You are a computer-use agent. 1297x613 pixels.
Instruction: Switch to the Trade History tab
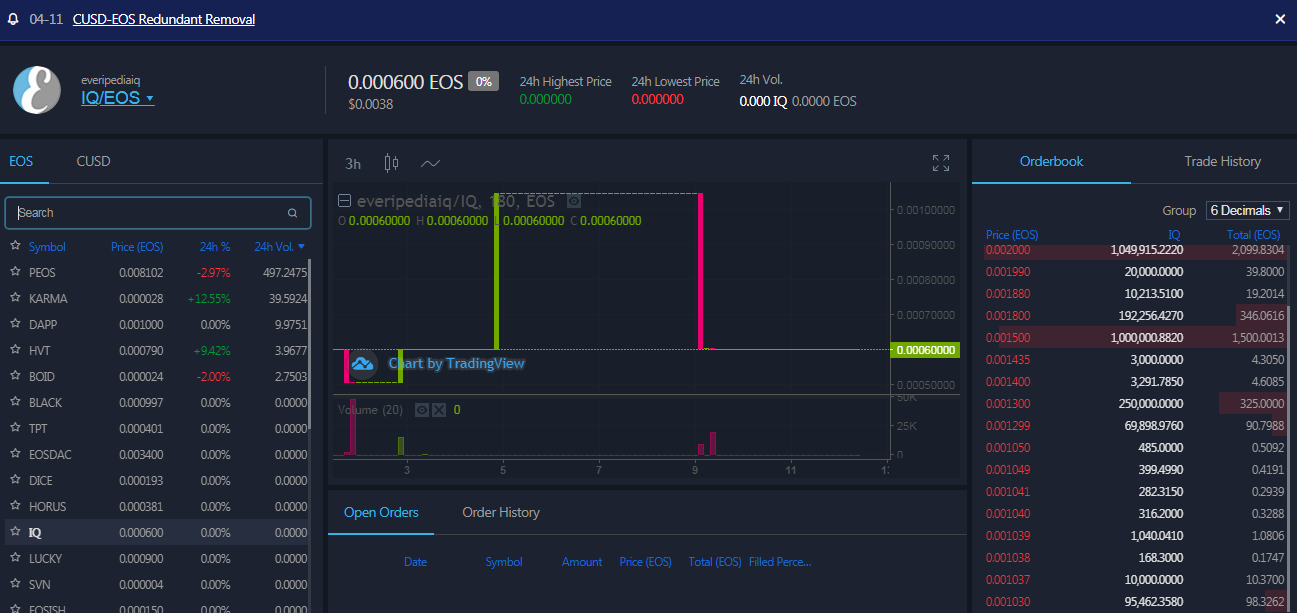[x=1223, y=161]
